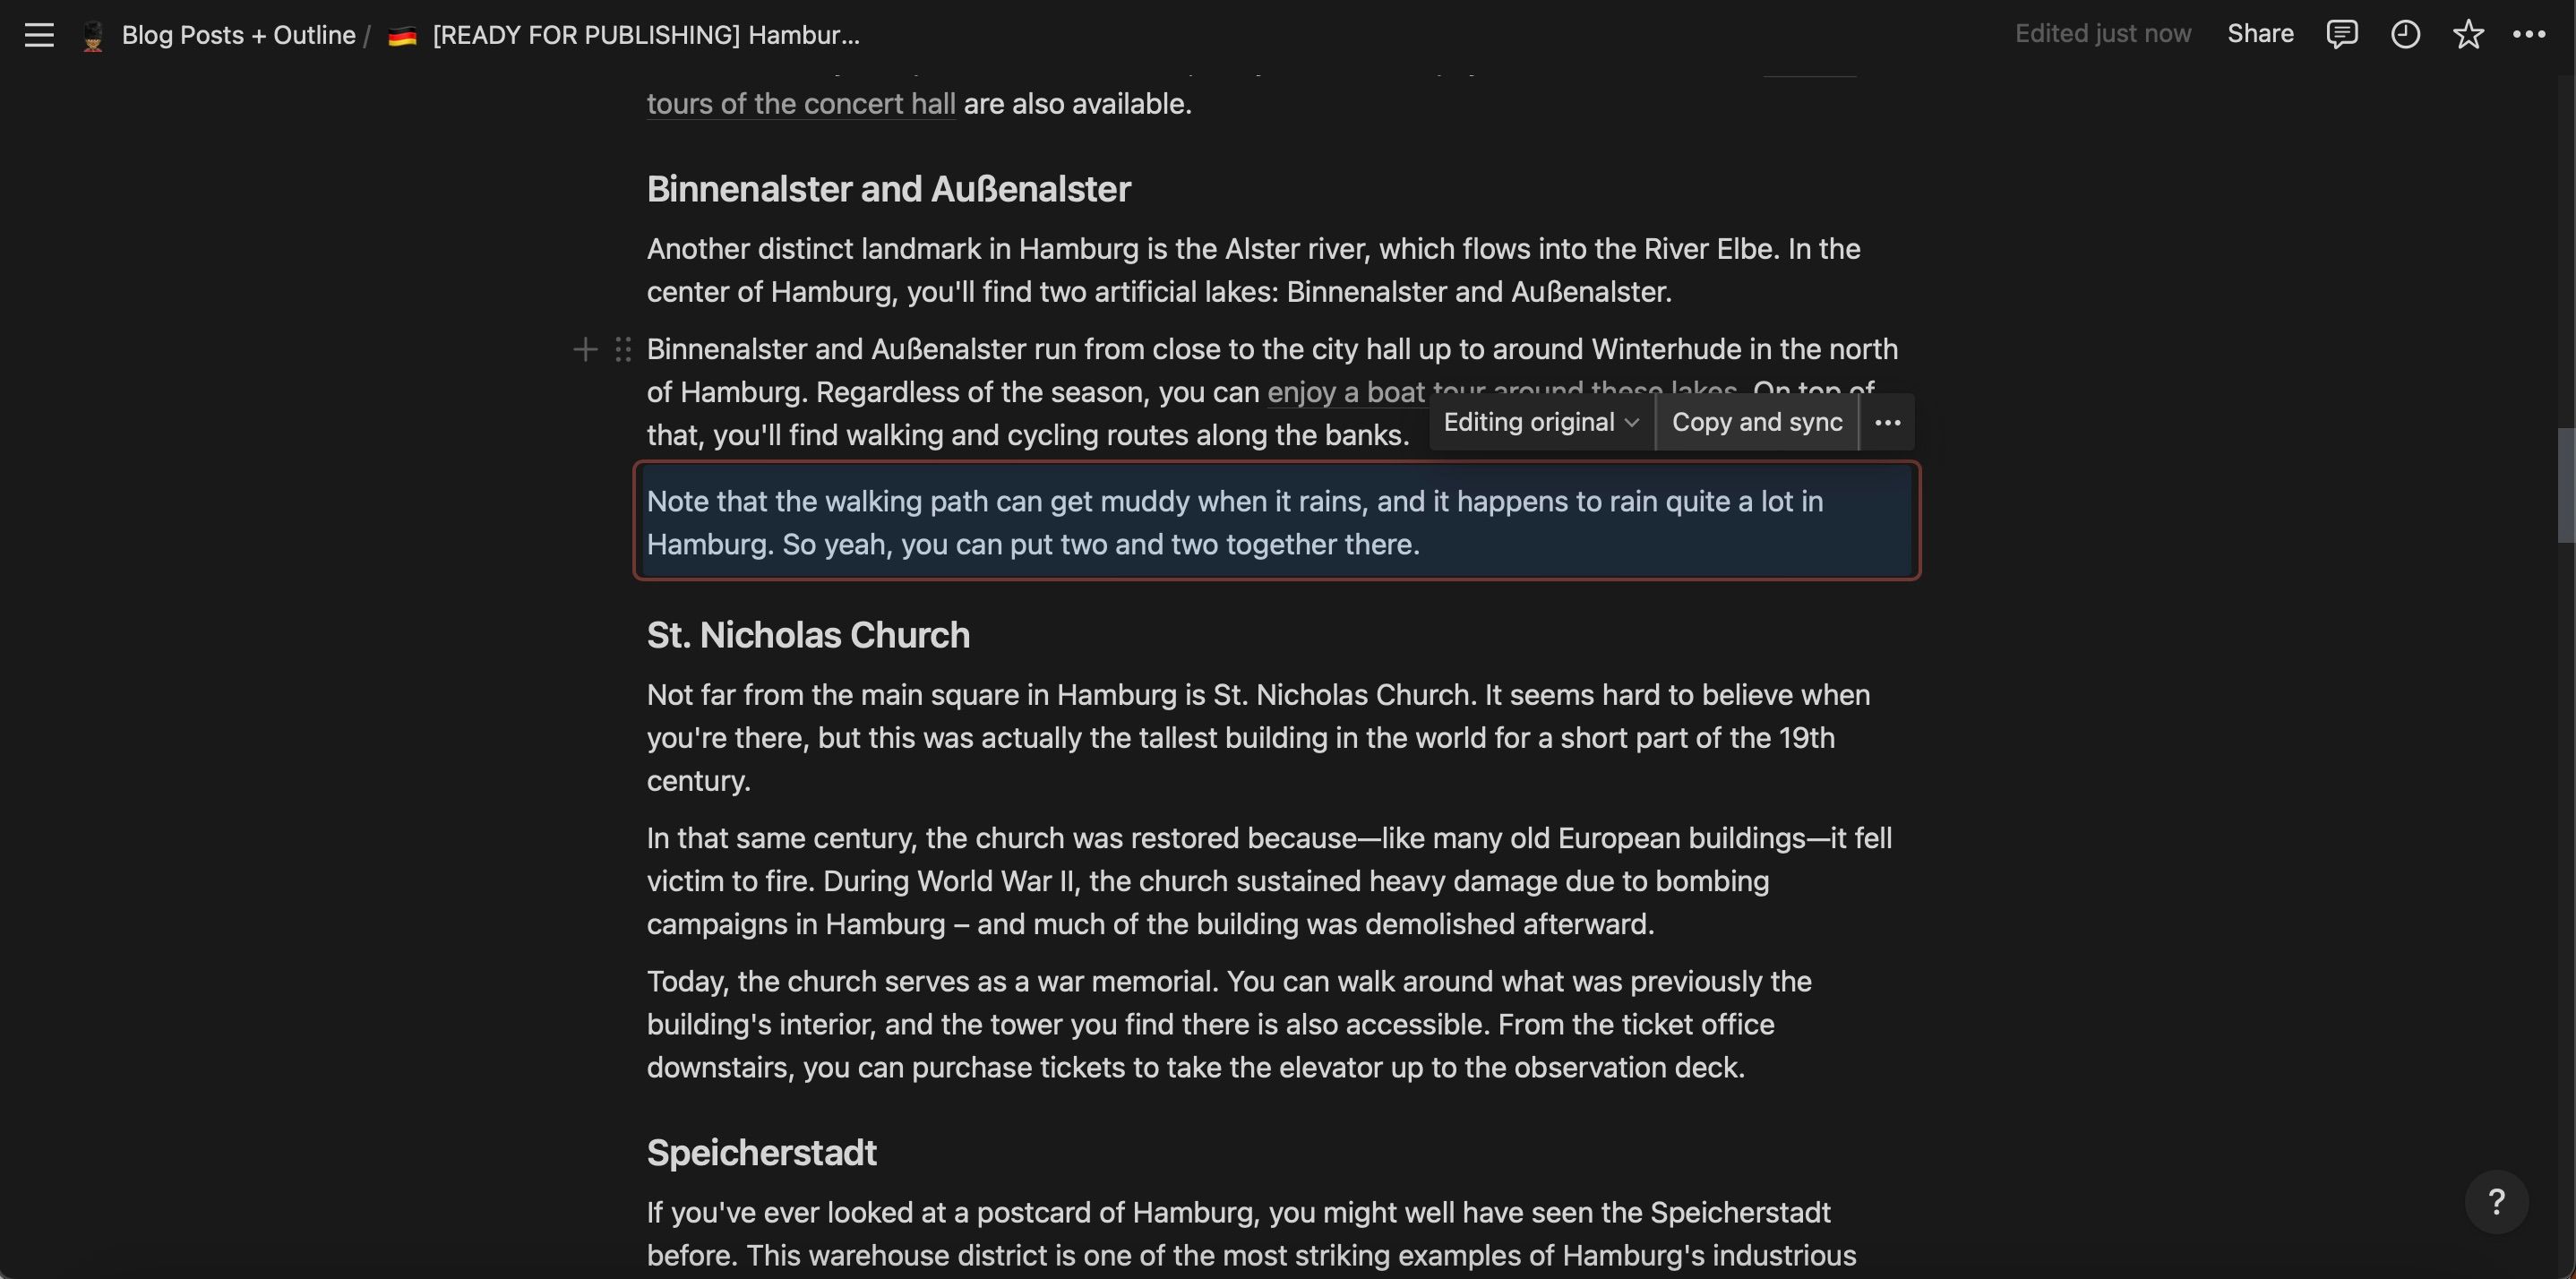Open synced block more options
This screenshot has height=1279, width=2576.
click(1887, 422)
